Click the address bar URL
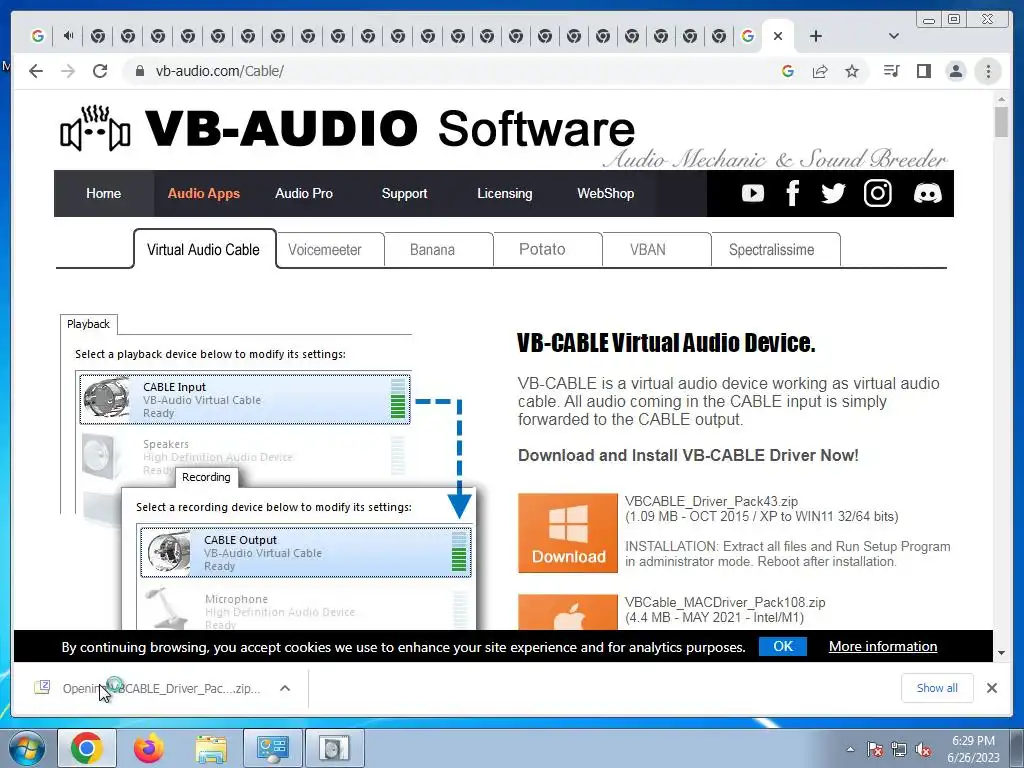Viewport: 1024px width, 768px height. tap(219, 71)
